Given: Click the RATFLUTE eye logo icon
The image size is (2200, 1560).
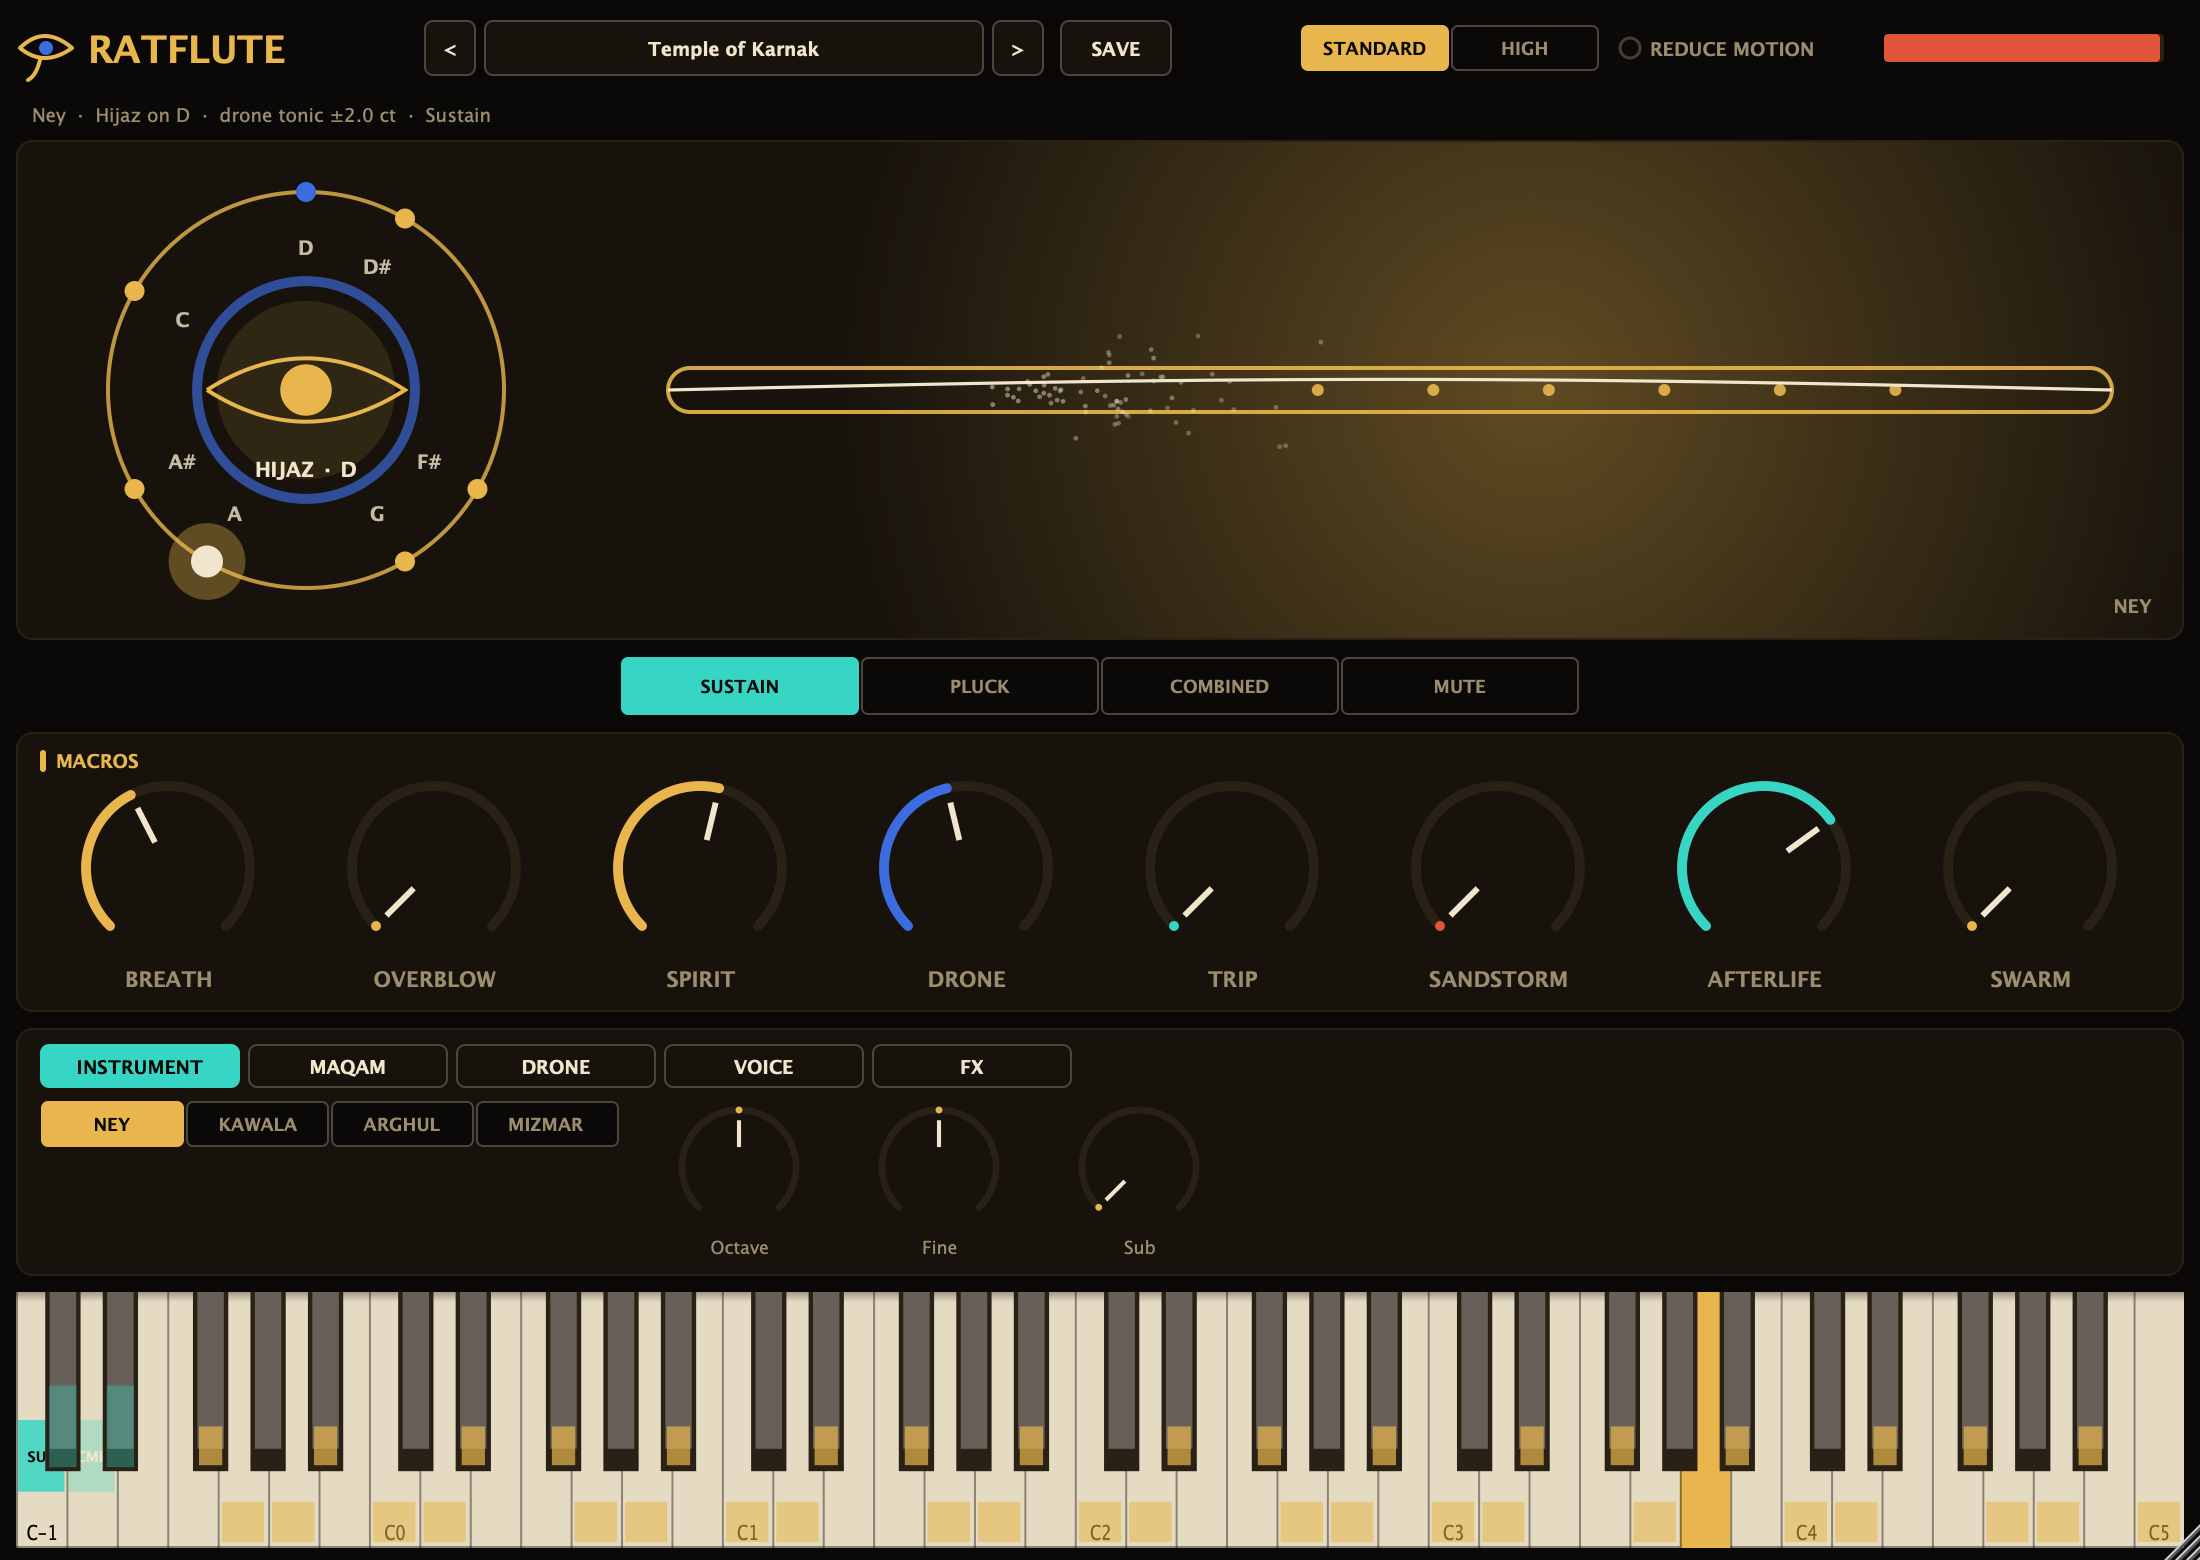Looking at the screenshot, I should 45,55.
